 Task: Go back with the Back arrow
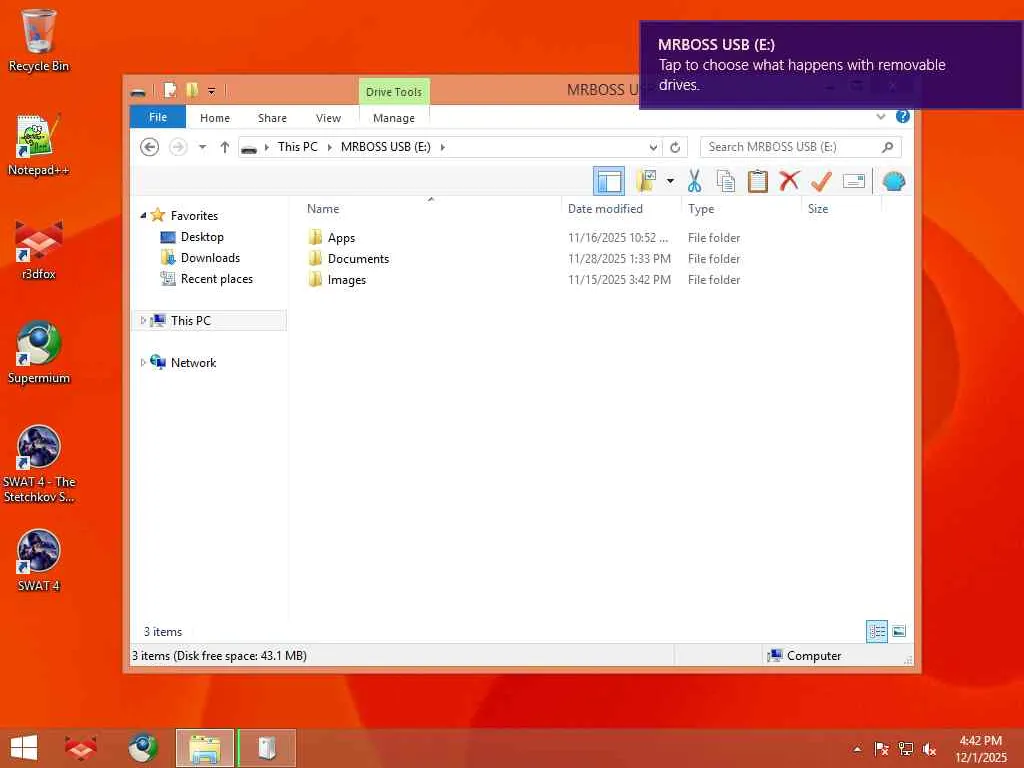coord(150,147)
